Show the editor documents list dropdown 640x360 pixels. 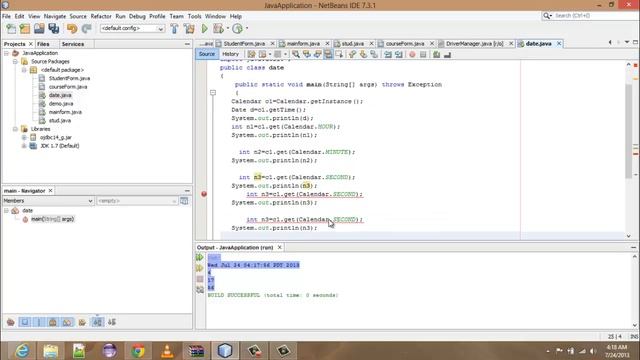[x=627, y=42]
